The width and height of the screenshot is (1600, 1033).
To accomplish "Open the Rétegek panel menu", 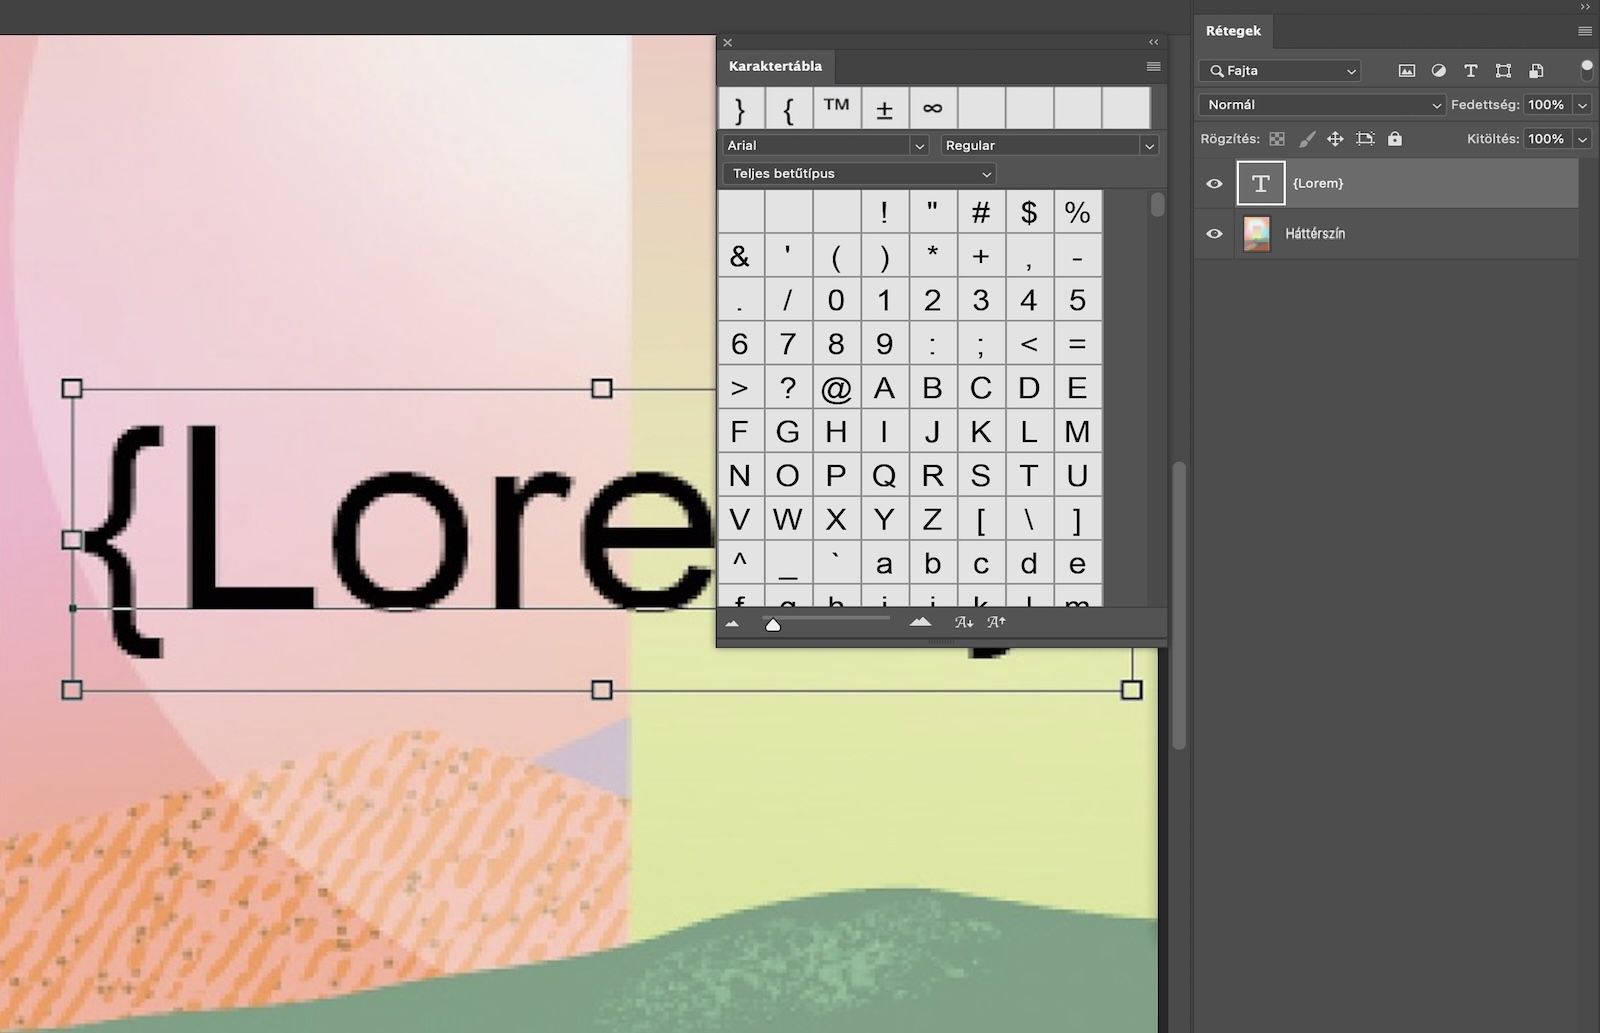I will coord(1585,31).
